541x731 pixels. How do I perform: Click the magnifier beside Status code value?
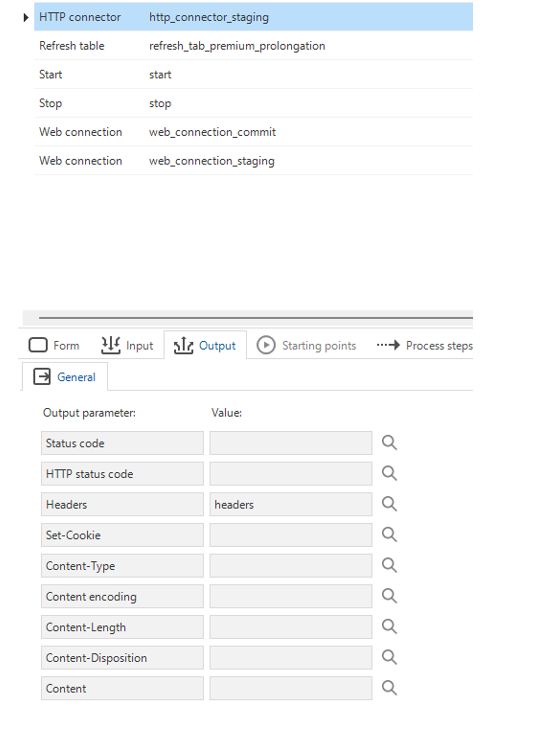point(389,443)
